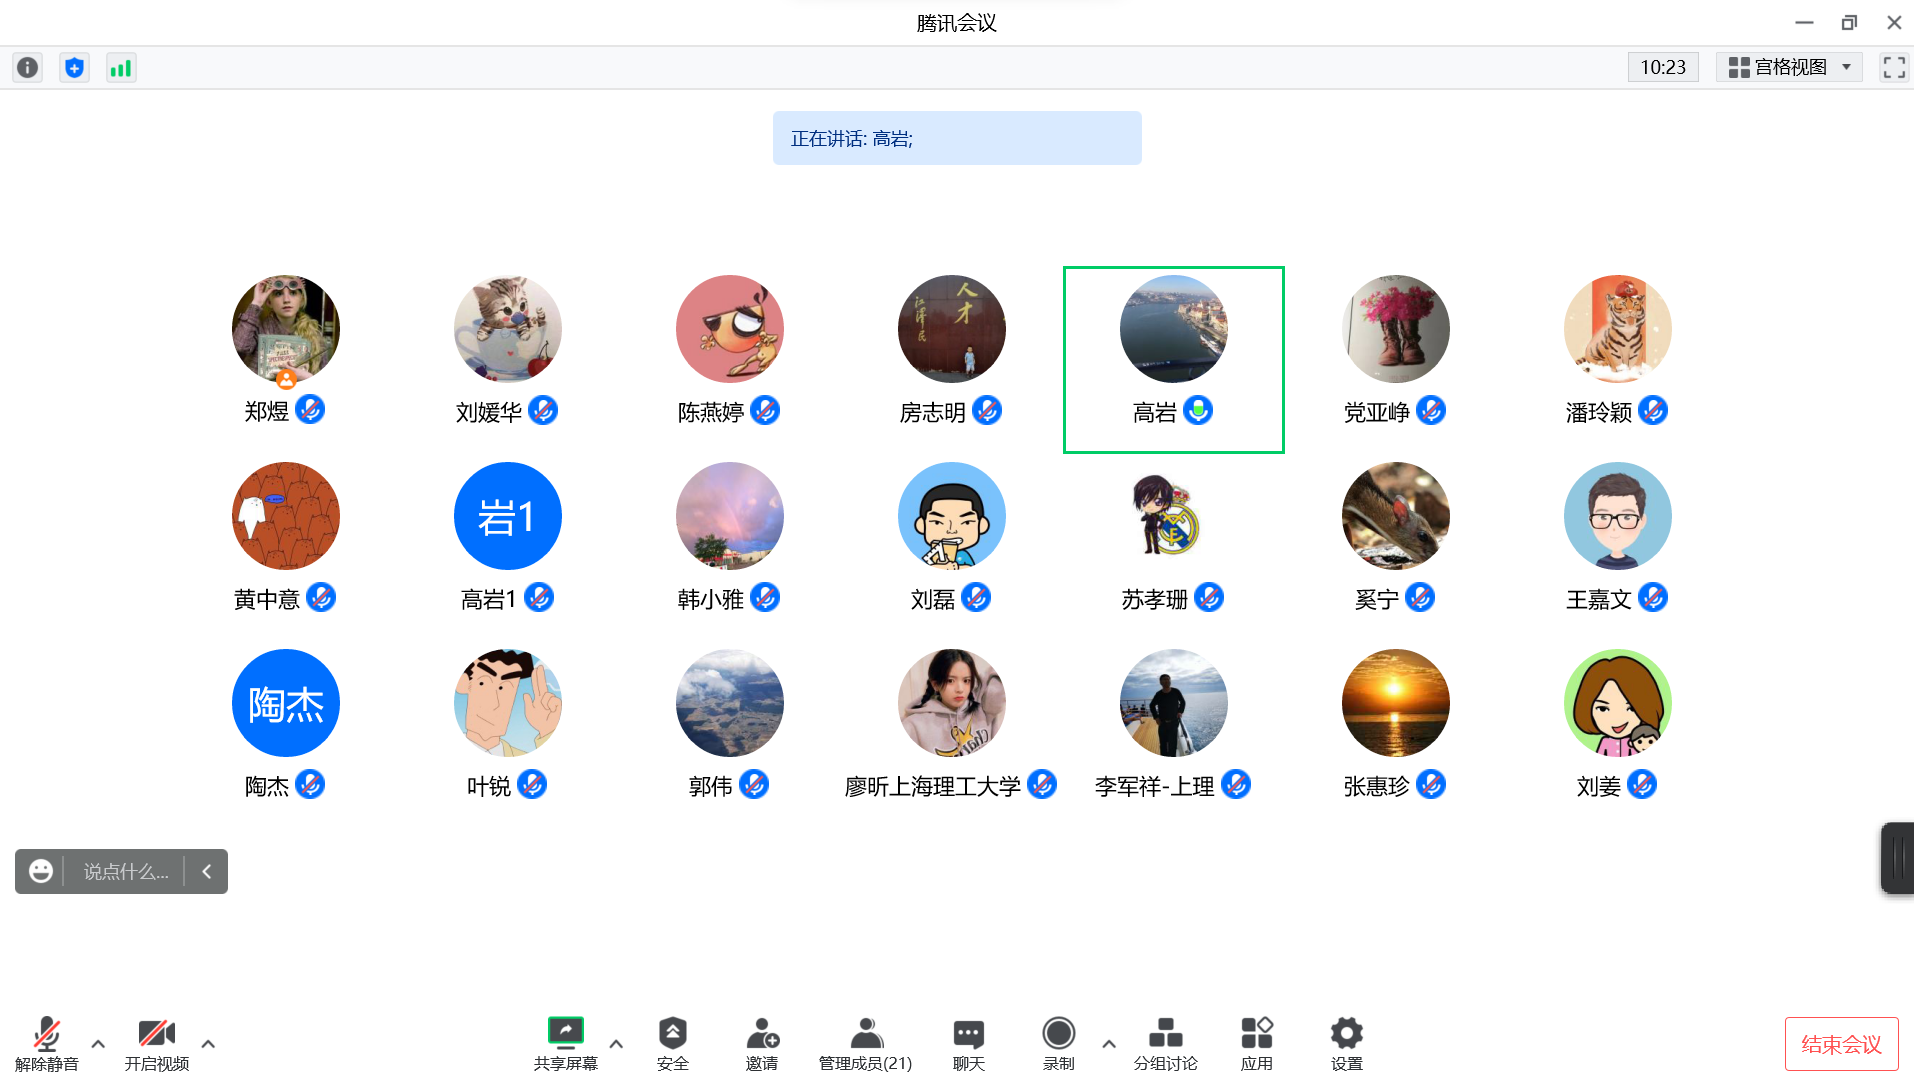This screenshot has height=1080, width=1914.
Task: Open Manage Members (管理成员) panel
Action: (x=865, y=1042)
